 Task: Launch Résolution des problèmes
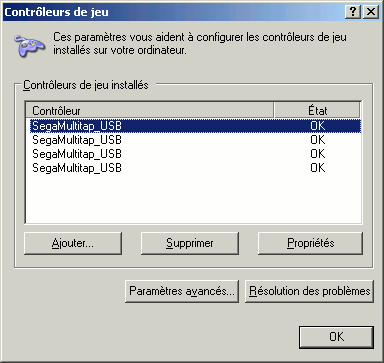pyautogui.click(x=310, y=291)
